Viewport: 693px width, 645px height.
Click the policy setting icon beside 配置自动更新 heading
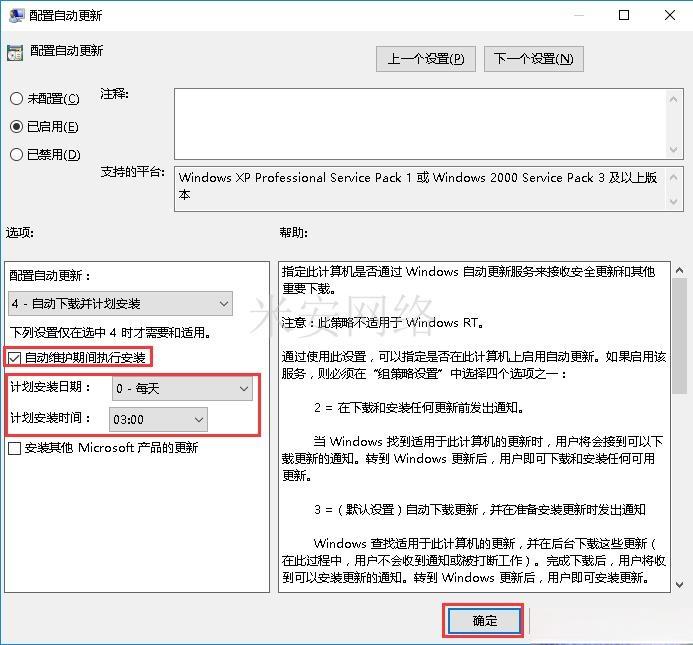[15, 53]
